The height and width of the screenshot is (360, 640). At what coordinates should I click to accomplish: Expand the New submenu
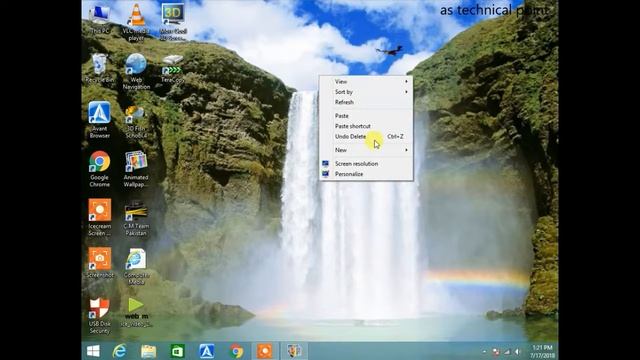point(366,150)
